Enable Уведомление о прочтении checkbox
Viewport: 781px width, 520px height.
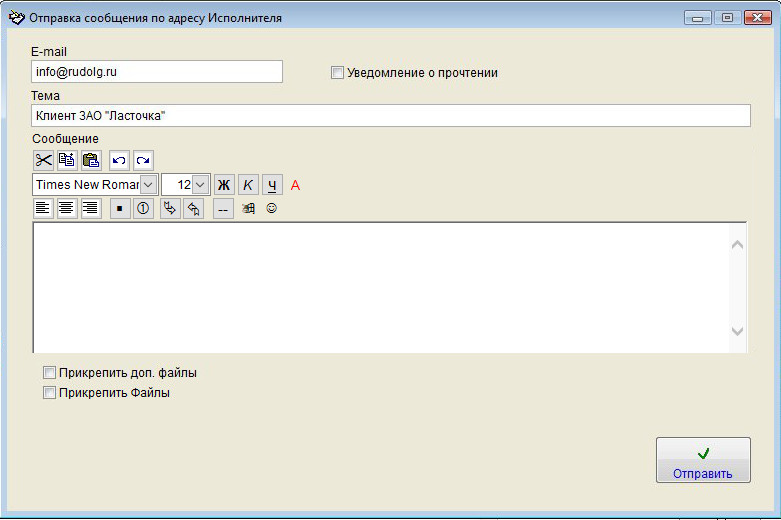coord(337,73)
